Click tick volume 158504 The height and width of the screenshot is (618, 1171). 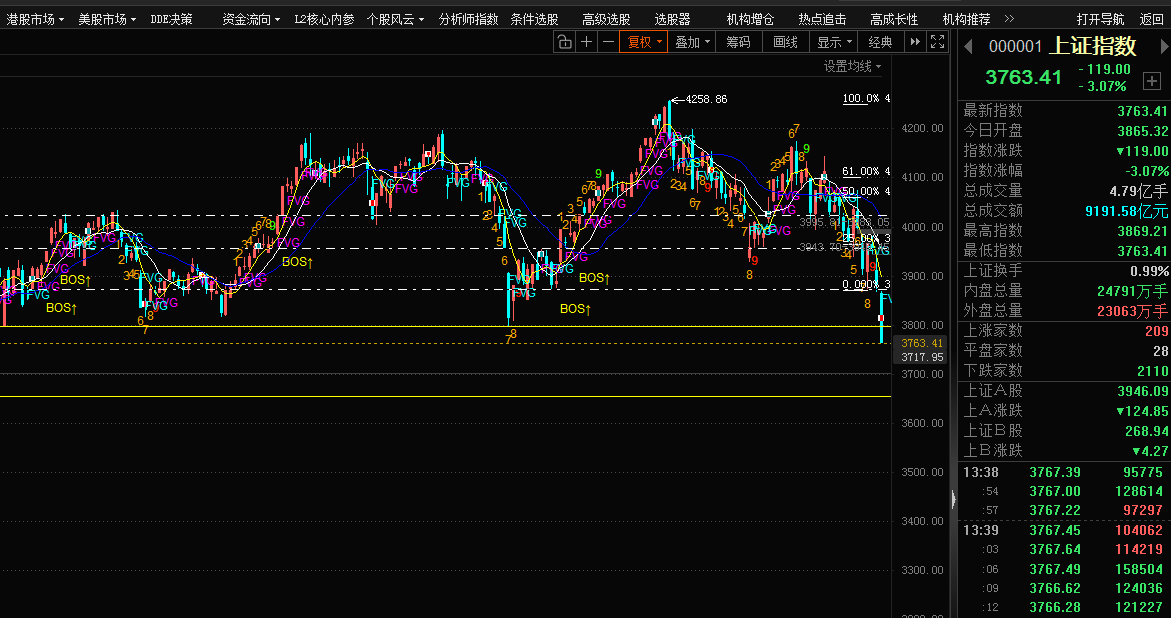click(x=1137, y=569)
